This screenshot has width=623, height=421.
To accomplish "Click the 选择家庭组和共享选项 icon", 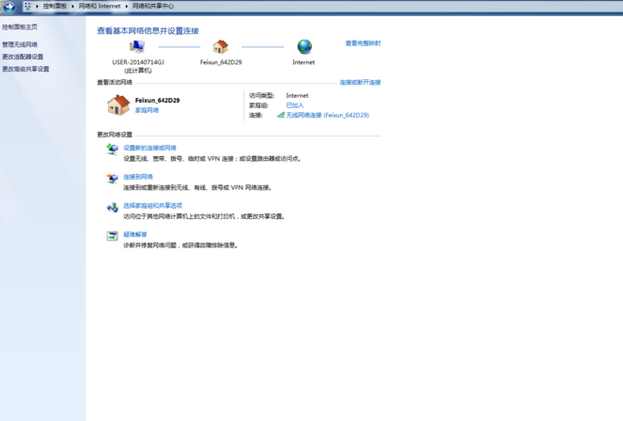I will coord(112,207).
